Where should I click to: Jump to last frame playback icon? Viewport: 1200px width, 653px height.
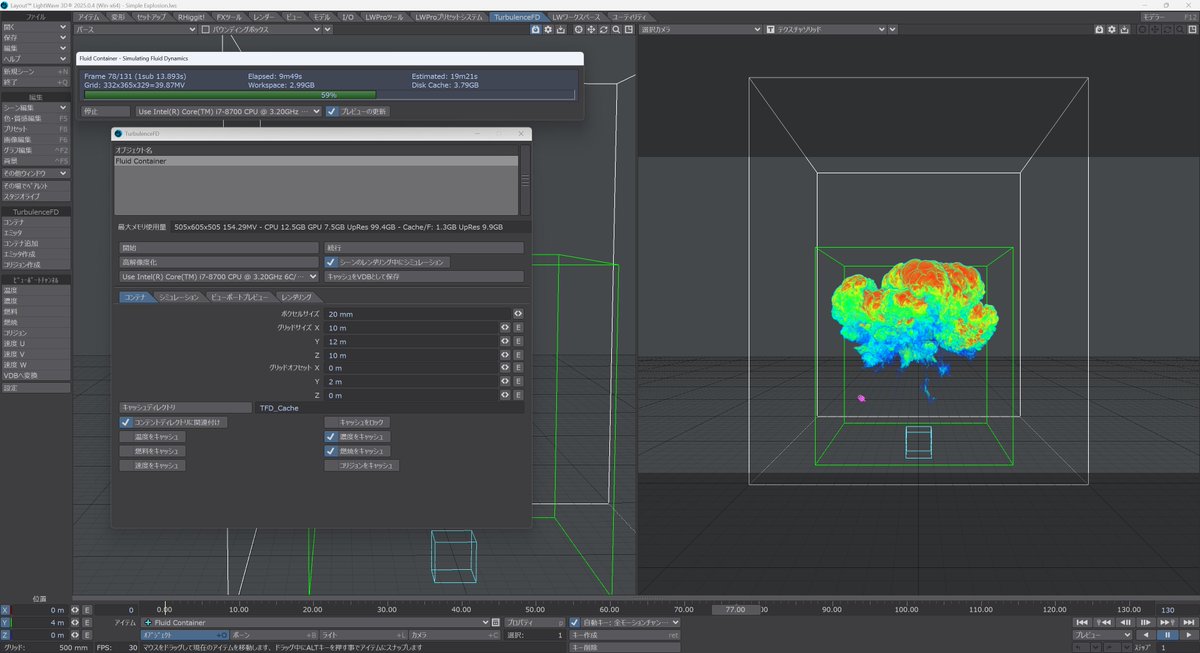[x=1187, y=622]
